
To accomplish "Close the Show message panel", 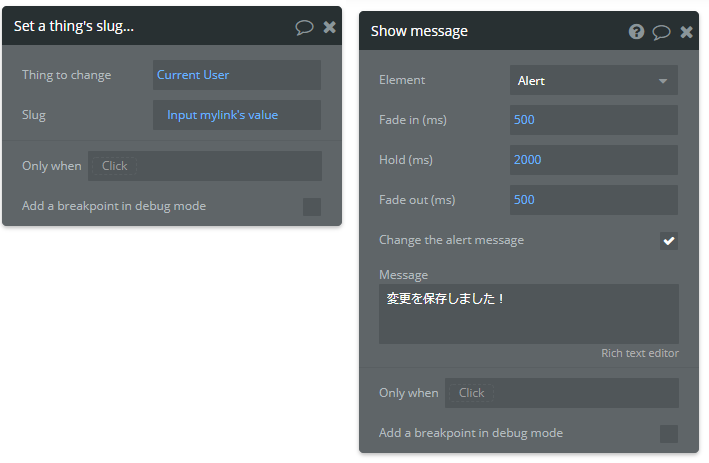I will click(686, 32).
